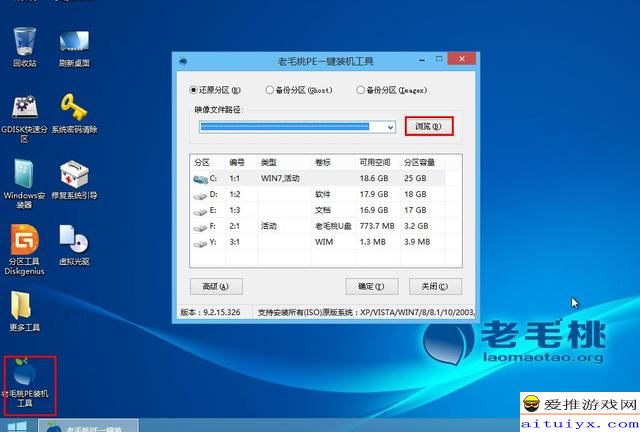This screenshot has width=640, height=432.
Task: Click the Y: drive icon in partition list
Action: point(200,243)
